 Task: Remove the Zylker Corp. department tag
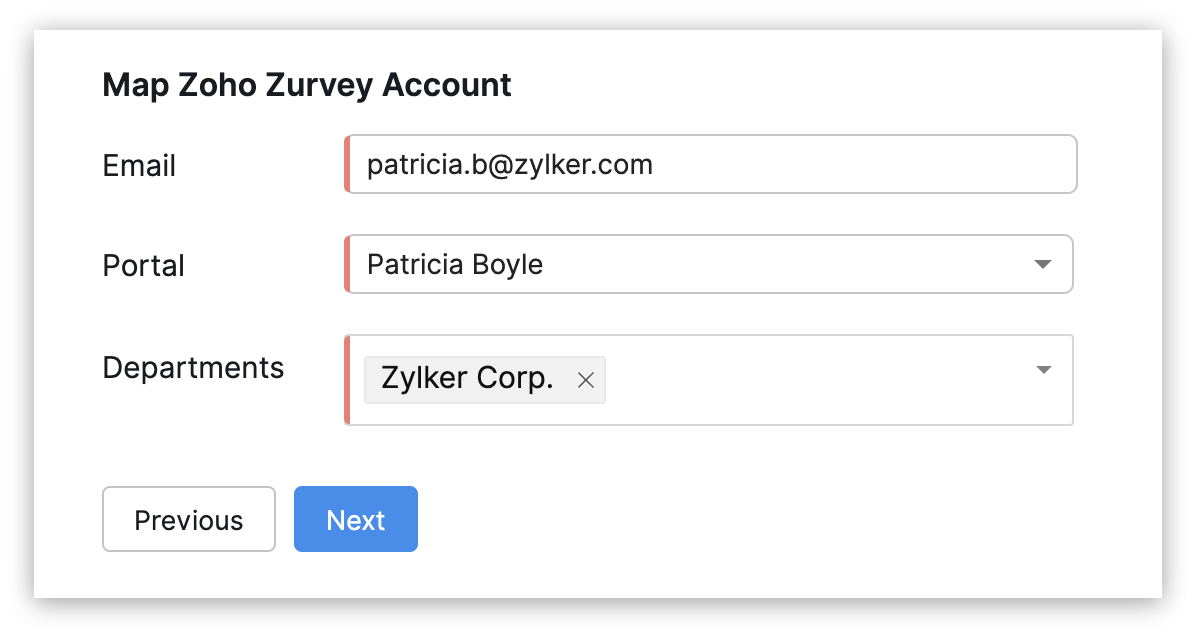(x=586, y=380)
